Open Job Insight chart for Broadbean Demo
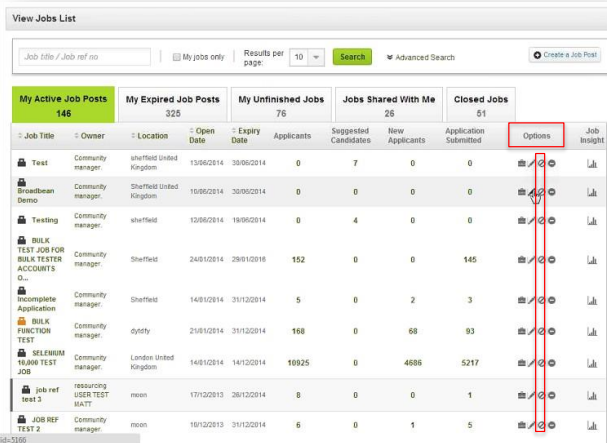607x443 pixels. tap(592, 192)
